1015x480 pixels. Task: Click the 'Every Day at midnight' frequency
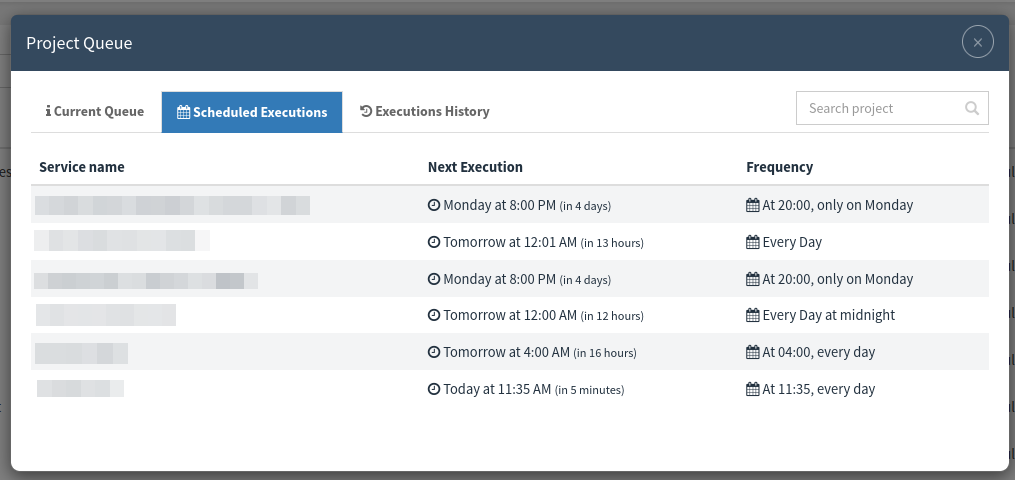829,315
